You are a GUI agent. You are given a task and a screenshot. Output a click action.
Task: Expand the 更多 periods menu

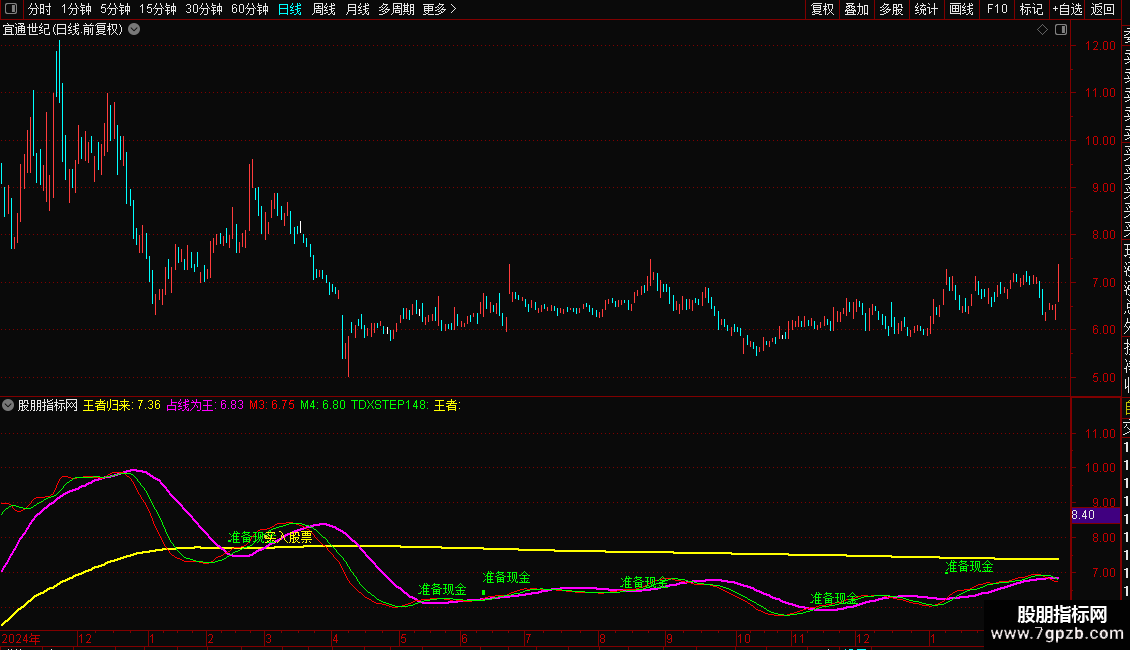(x=439, y=9)
